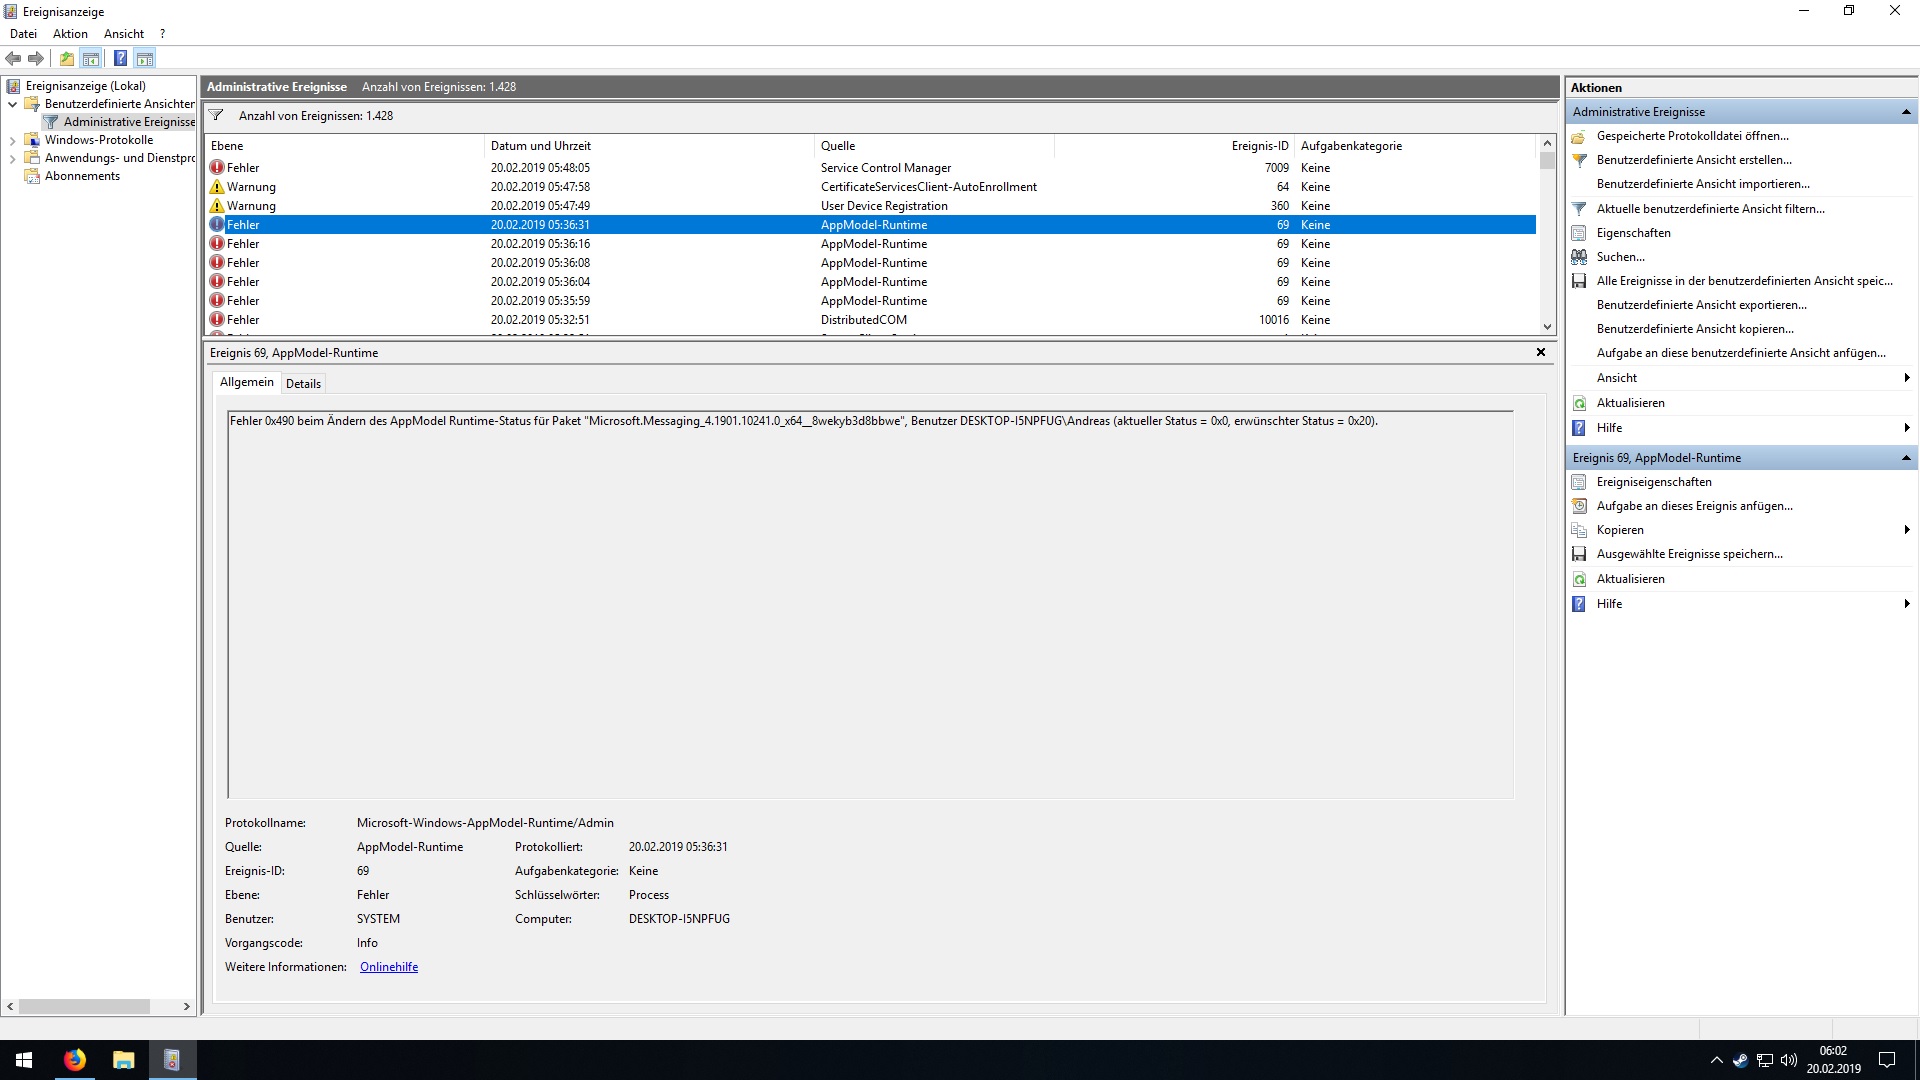The height and width of the screenshot is (1080, 1920).
Task: Expand Anwendungs- und Dienstprotokolle tree node
Action: [12, 159]
